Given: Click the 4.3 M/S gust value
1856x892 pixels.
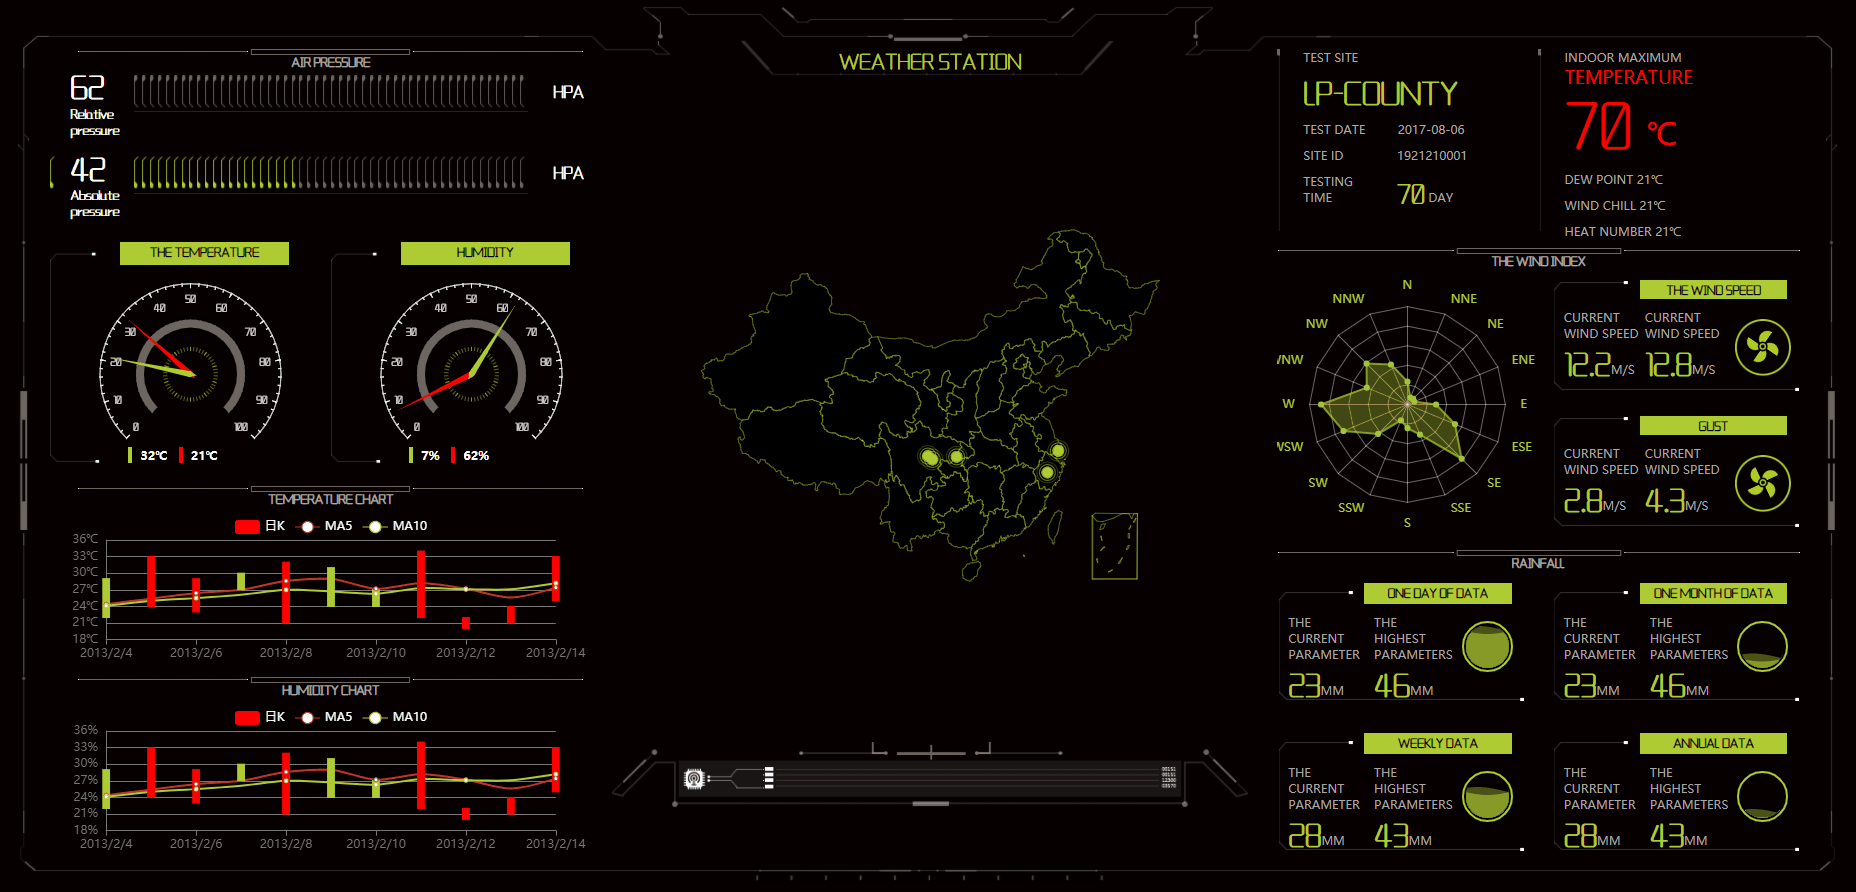Looking at the screenshot, I should pos(1677,501).
